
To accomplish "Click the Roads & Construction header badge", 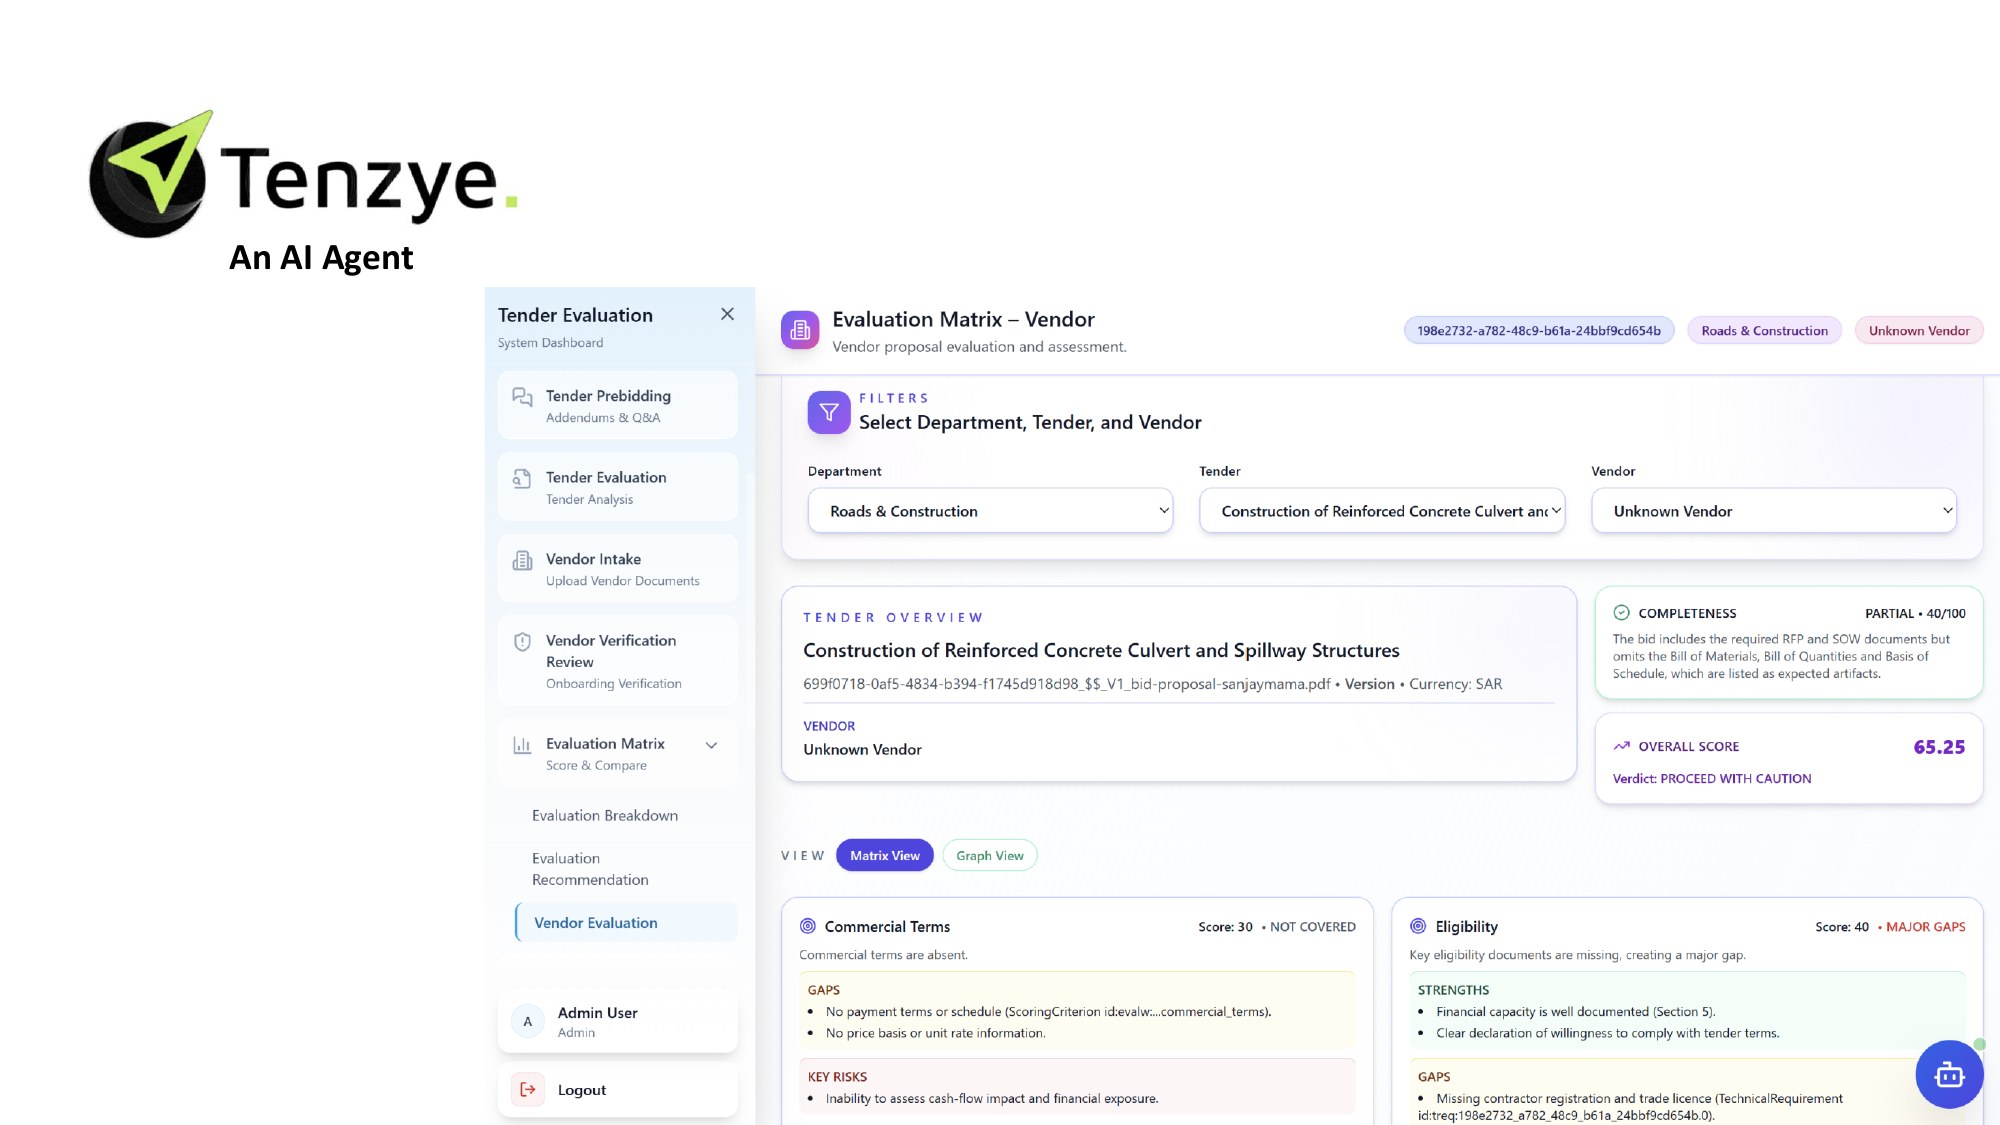I will coord(1765,330).
